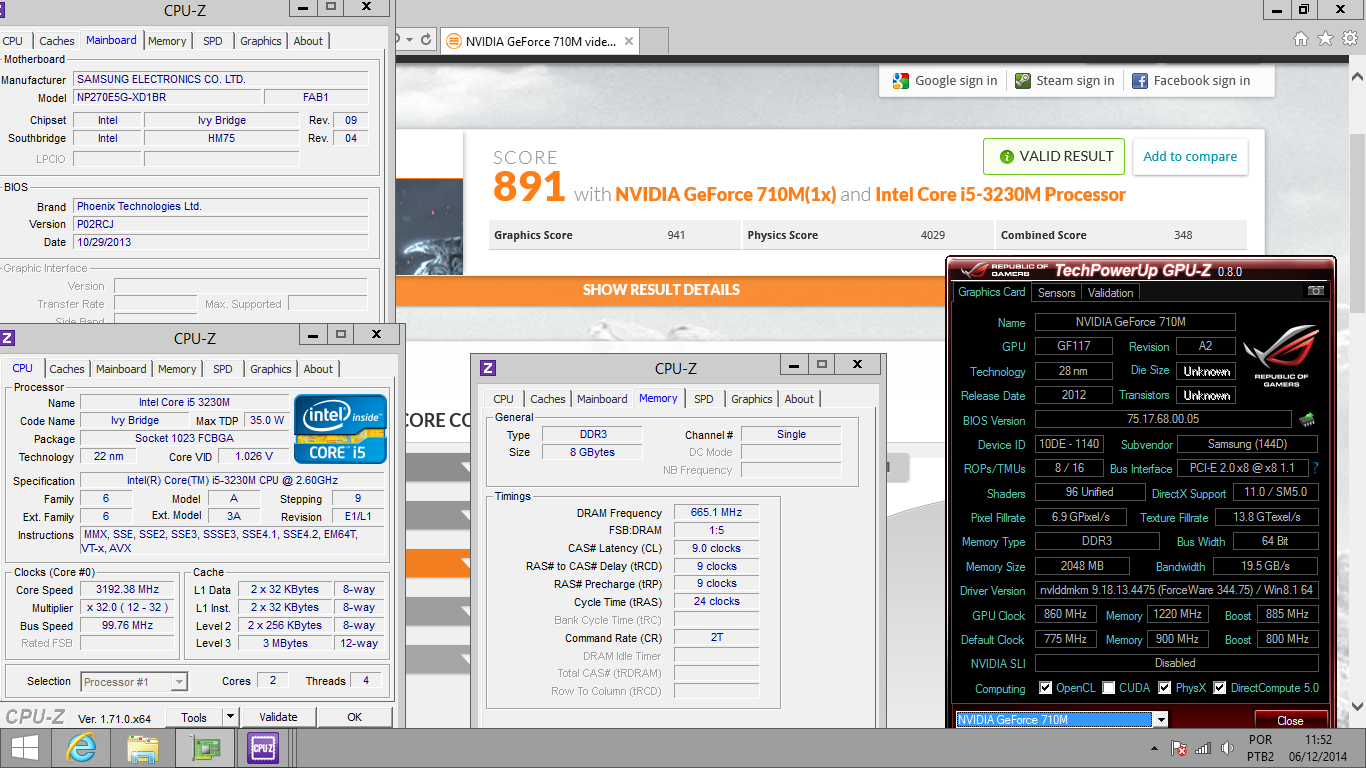The width and height of the screenshot is (1366, 768).
Task: Select the GPU-Z taskbar icon
Action: tap(203, 747)
